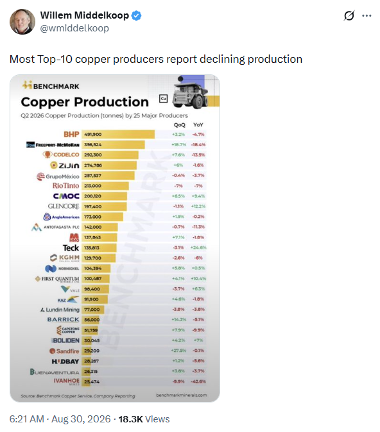Click the blue verified checkmark badge
The height and width of the screenshot is (432, 380).
tap(136, 15)
